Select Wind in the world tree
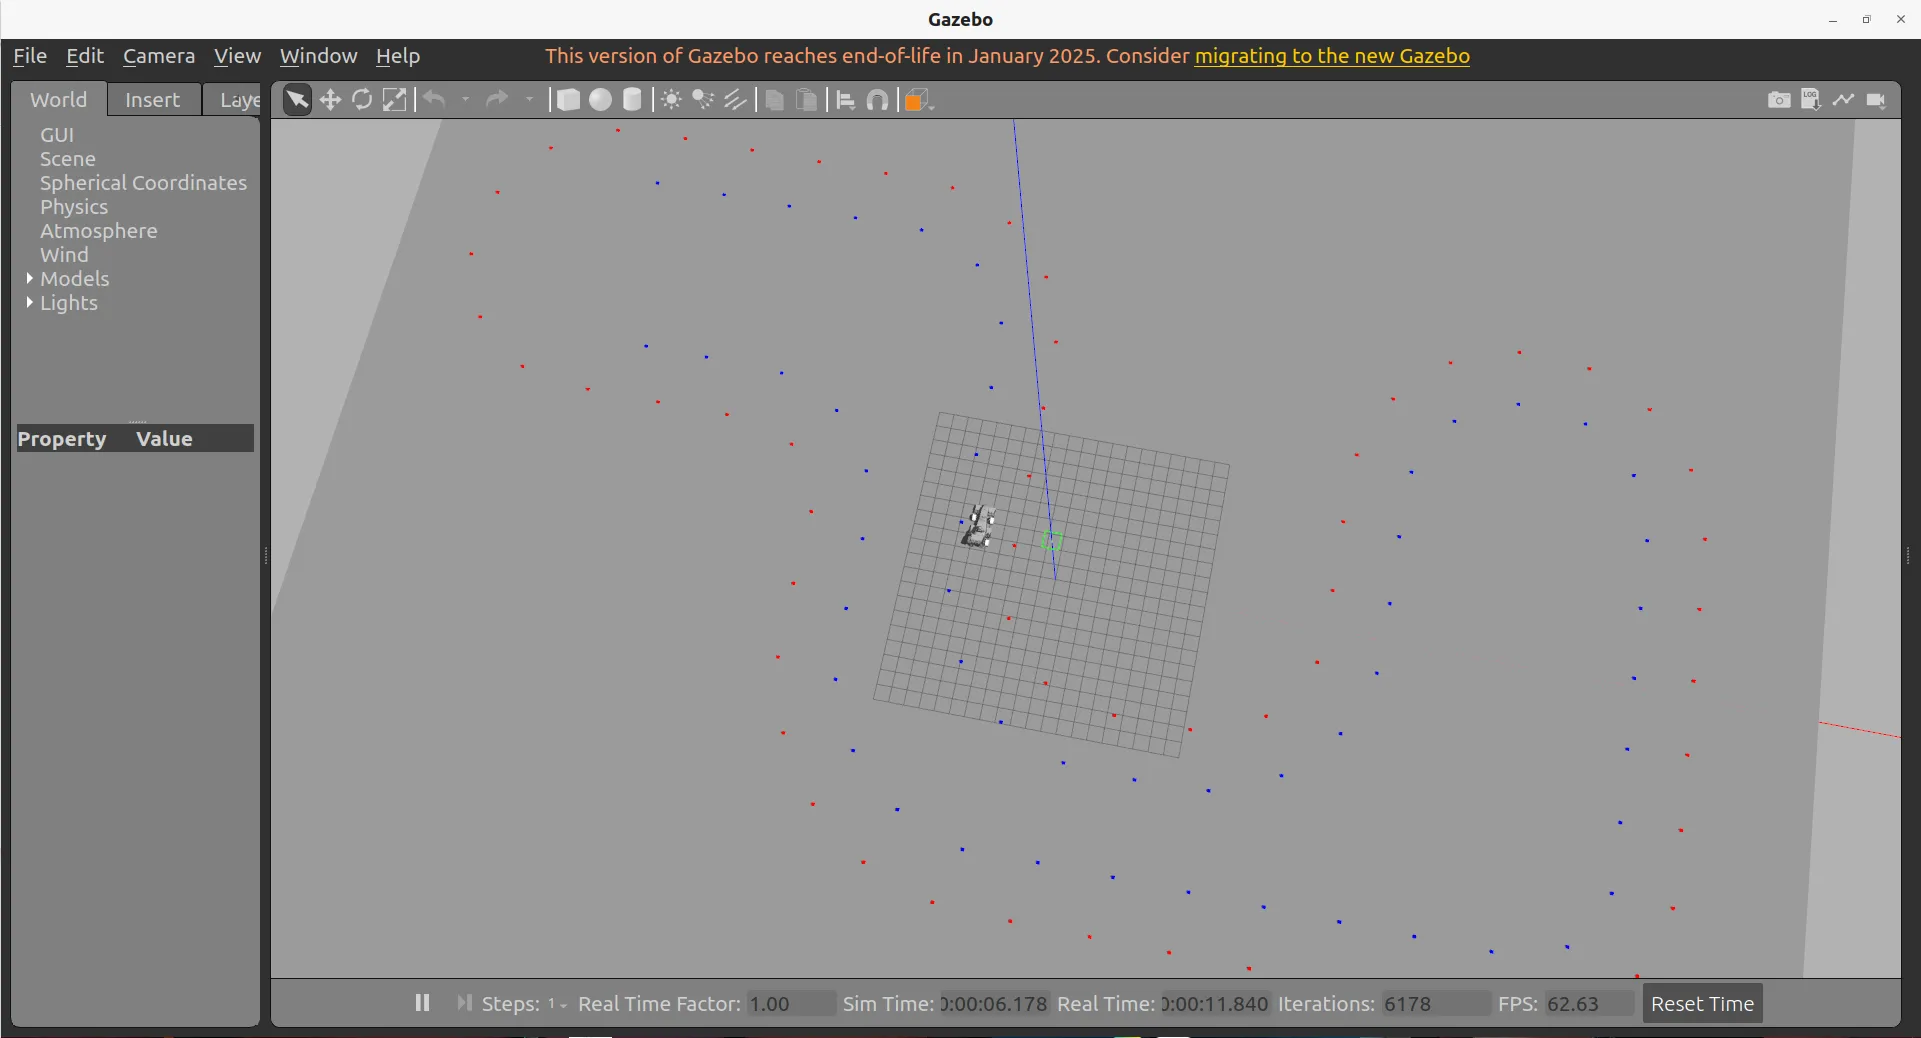This screenshot has height=1038, width=1921. (64, 255)
